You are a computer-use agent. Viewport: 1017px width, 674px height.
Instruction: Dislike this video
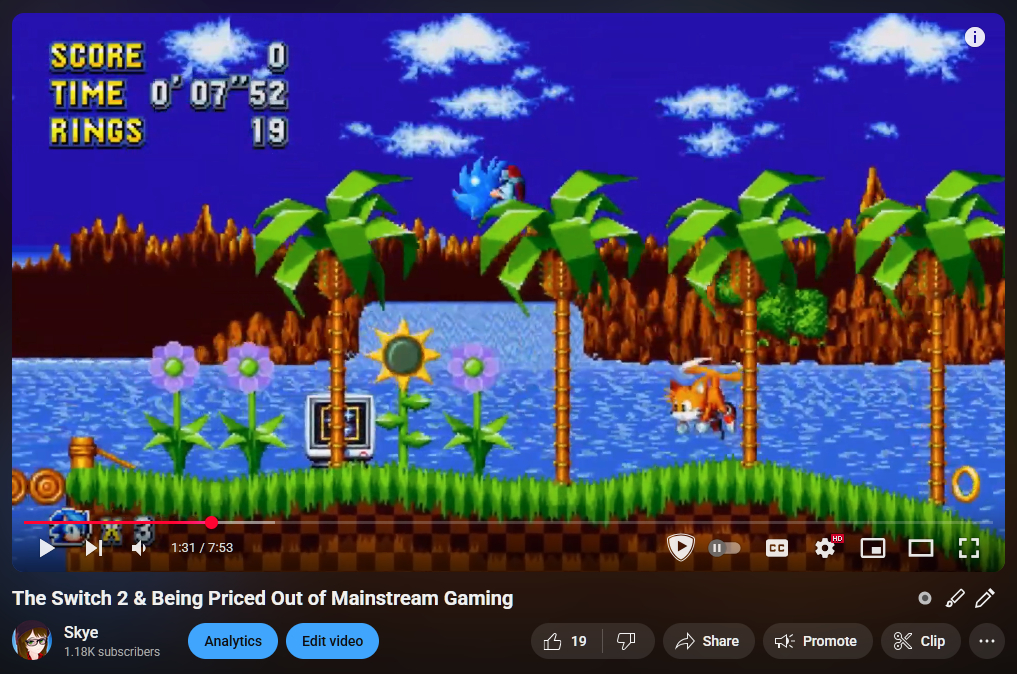627,641
